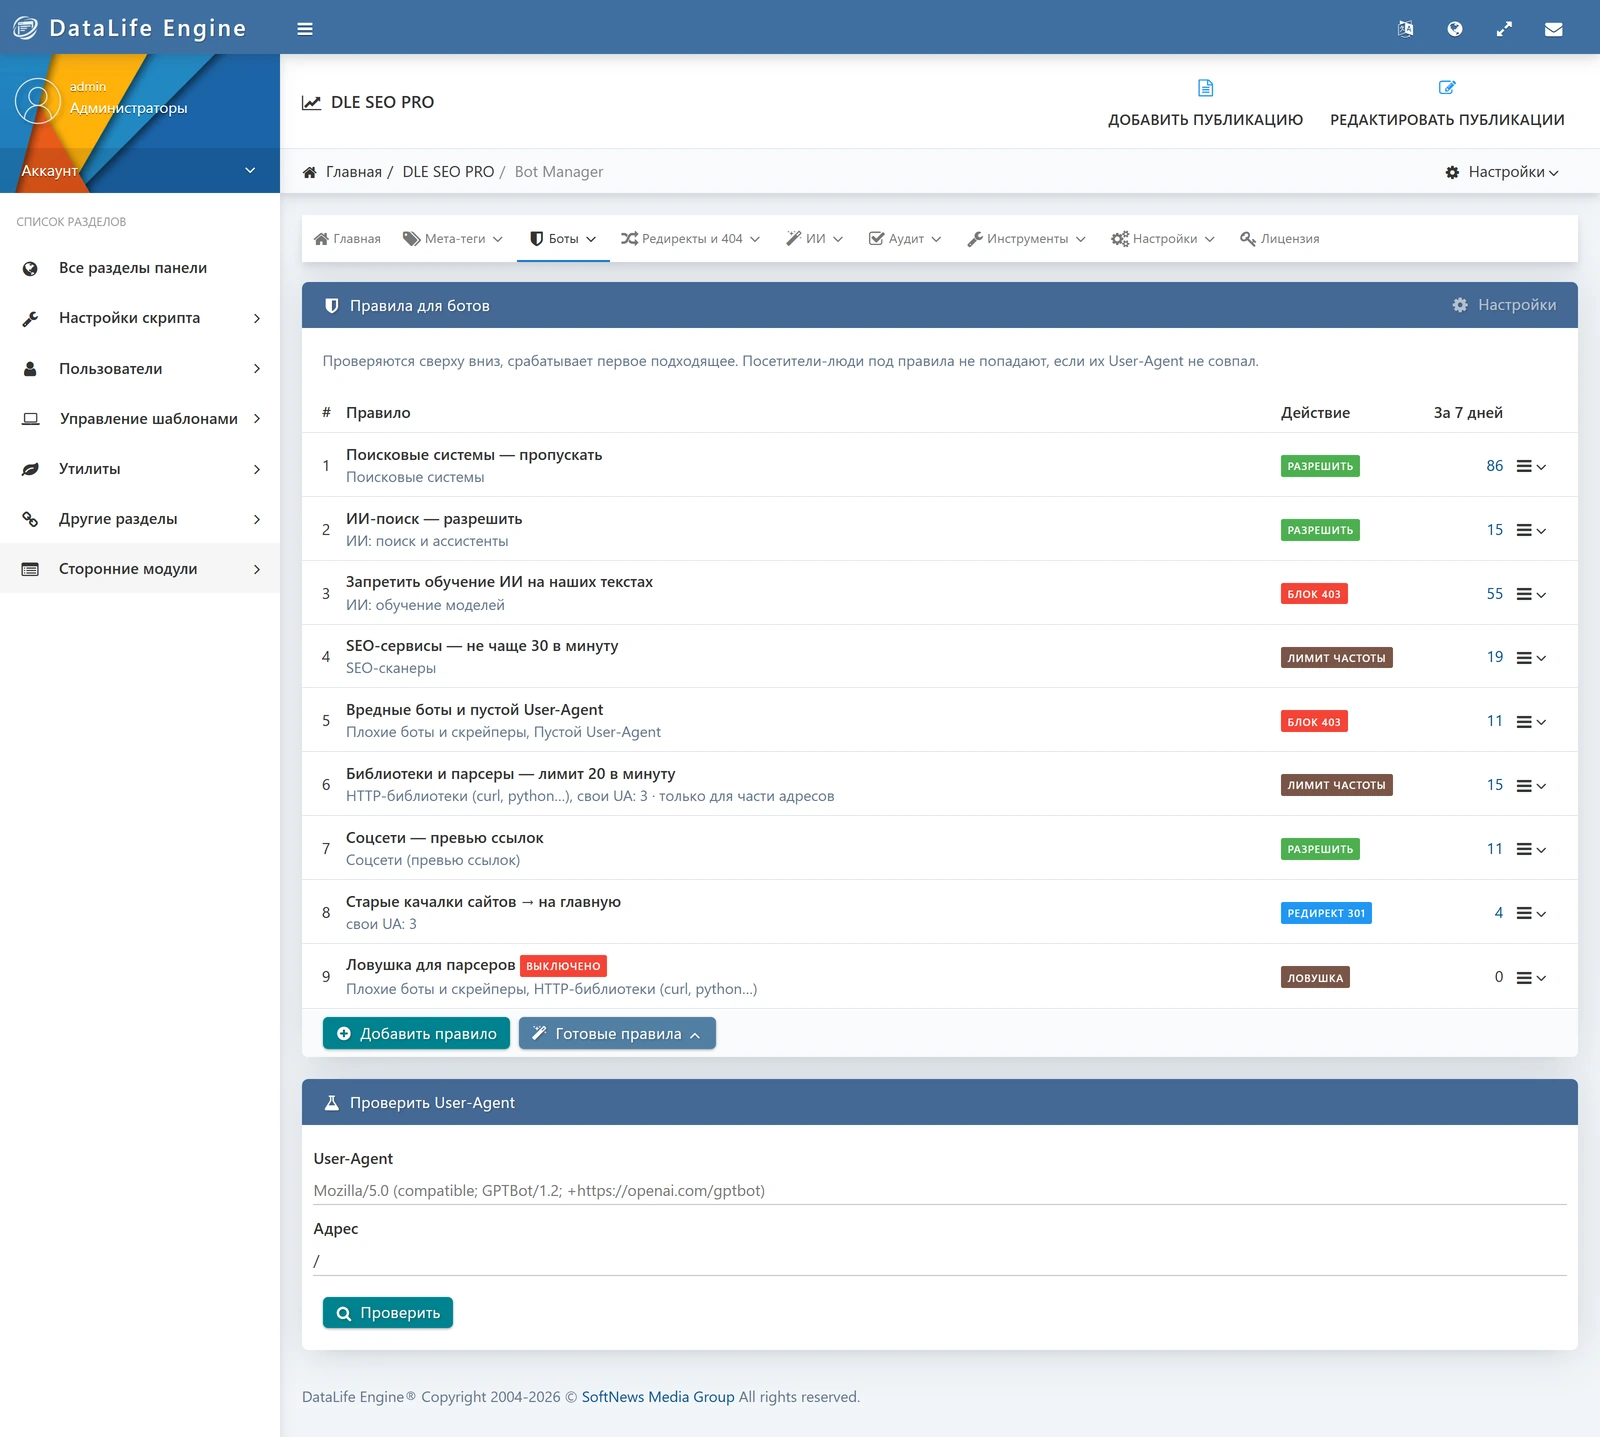Click the 86 count for Поисковые системы
Screen dimensions: 1600x1437
click(x=1494, y=466)
